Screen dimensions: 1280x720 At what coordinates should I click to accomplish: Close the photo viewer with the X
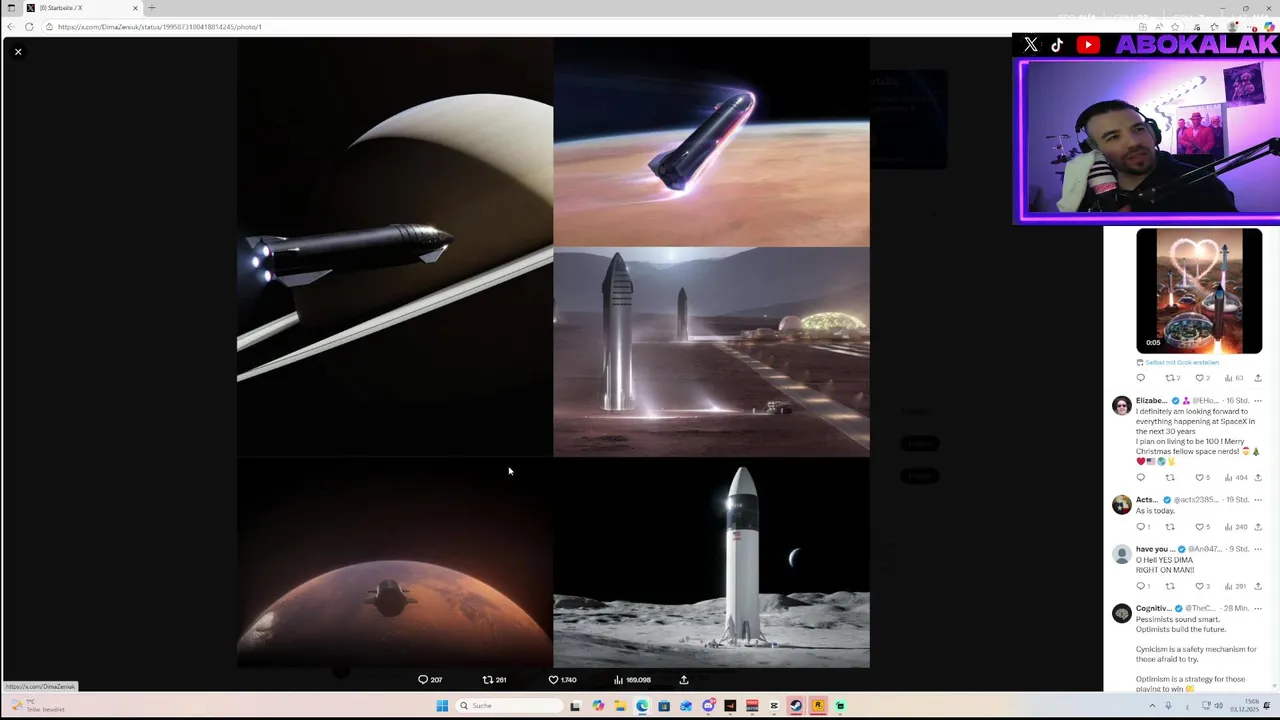[x=18, y=51]
